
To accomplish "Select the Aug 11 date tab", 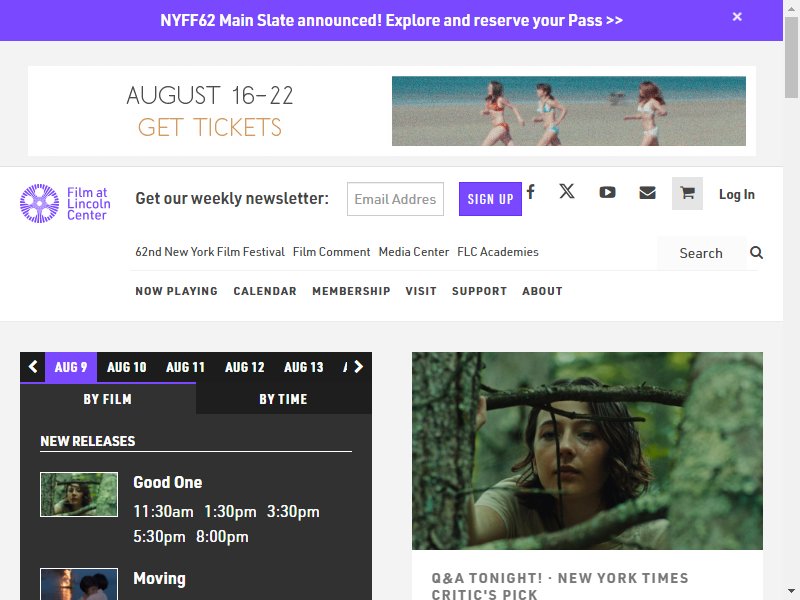I will (x=185, y=367).
